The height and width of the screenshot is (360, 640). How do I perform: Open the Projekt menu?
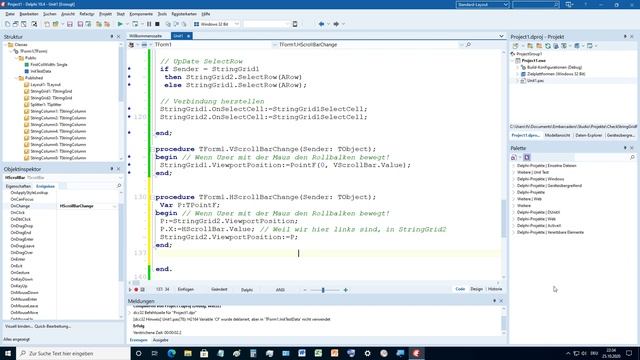point(105,14)
